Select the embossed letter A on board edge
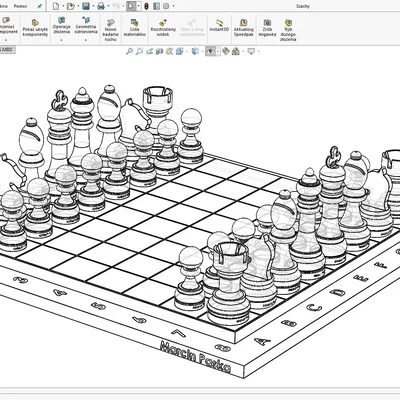This screenshot has width=400, height=400. point(262,341)
